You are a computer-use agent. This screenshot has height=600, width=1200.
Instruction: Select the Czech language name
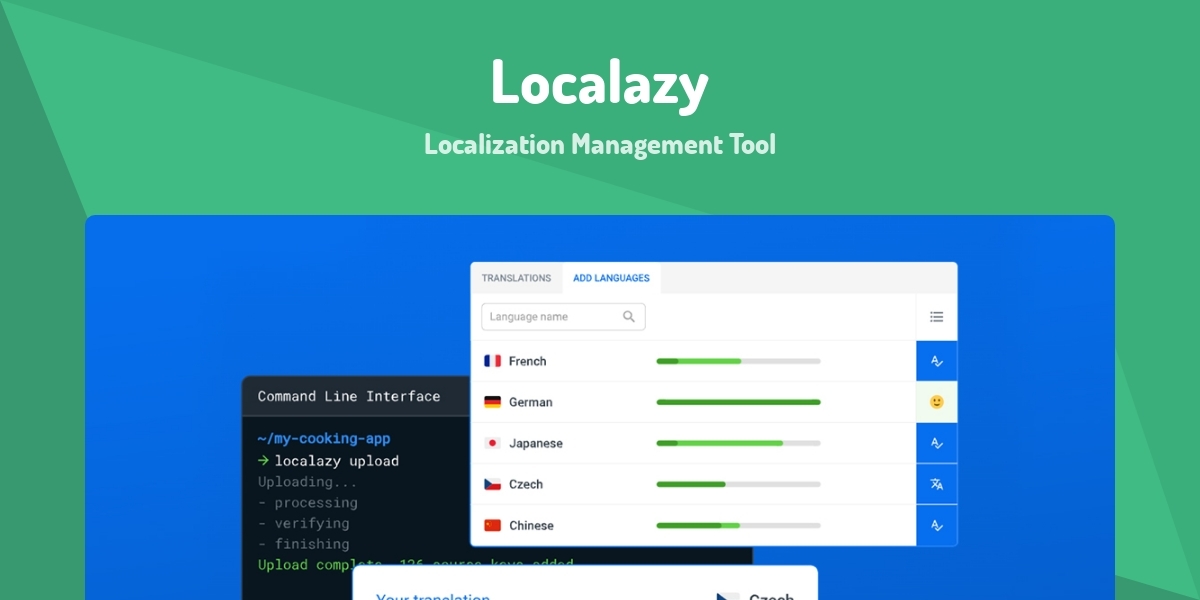coord(526,484)
